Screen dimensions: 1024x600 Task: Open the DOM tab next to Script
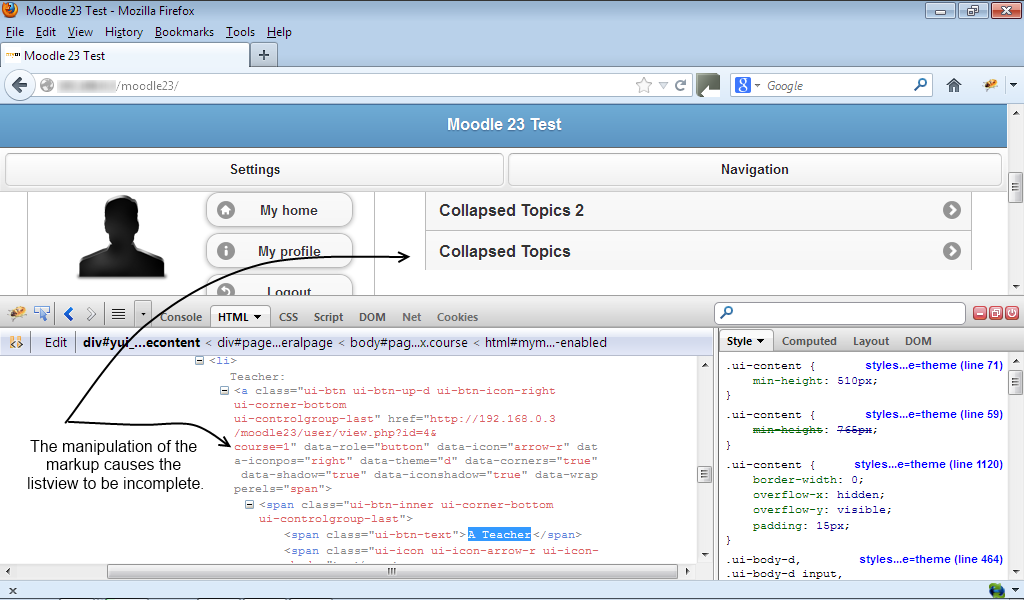pyautogui.click(x=372, y=317)
